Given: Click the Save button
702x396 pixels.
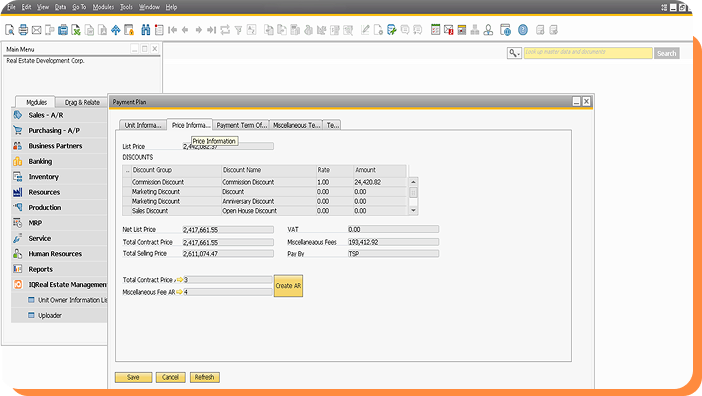Looking at the screenshot, I should [x=133, y=377].
